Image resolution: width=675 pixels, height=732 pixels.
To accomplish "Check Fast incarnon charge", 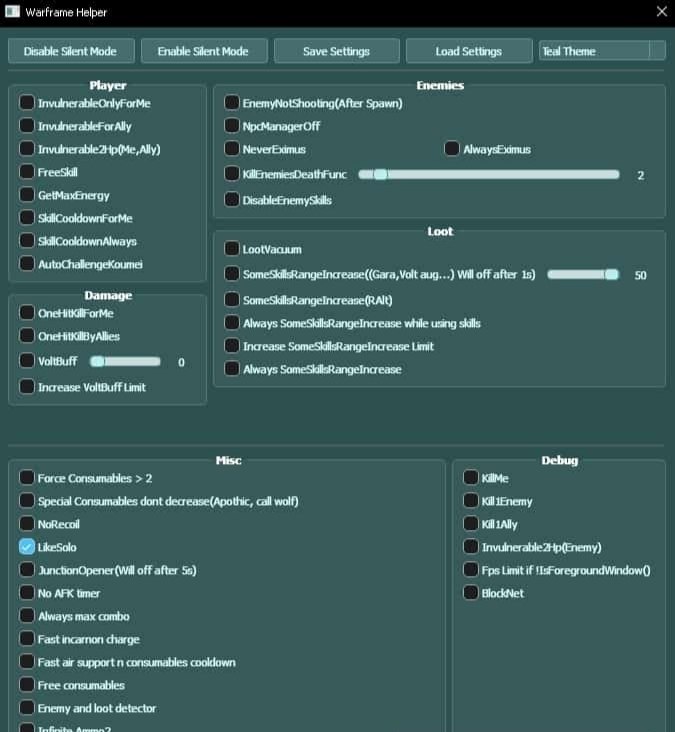I will click(x=27, y=639).
